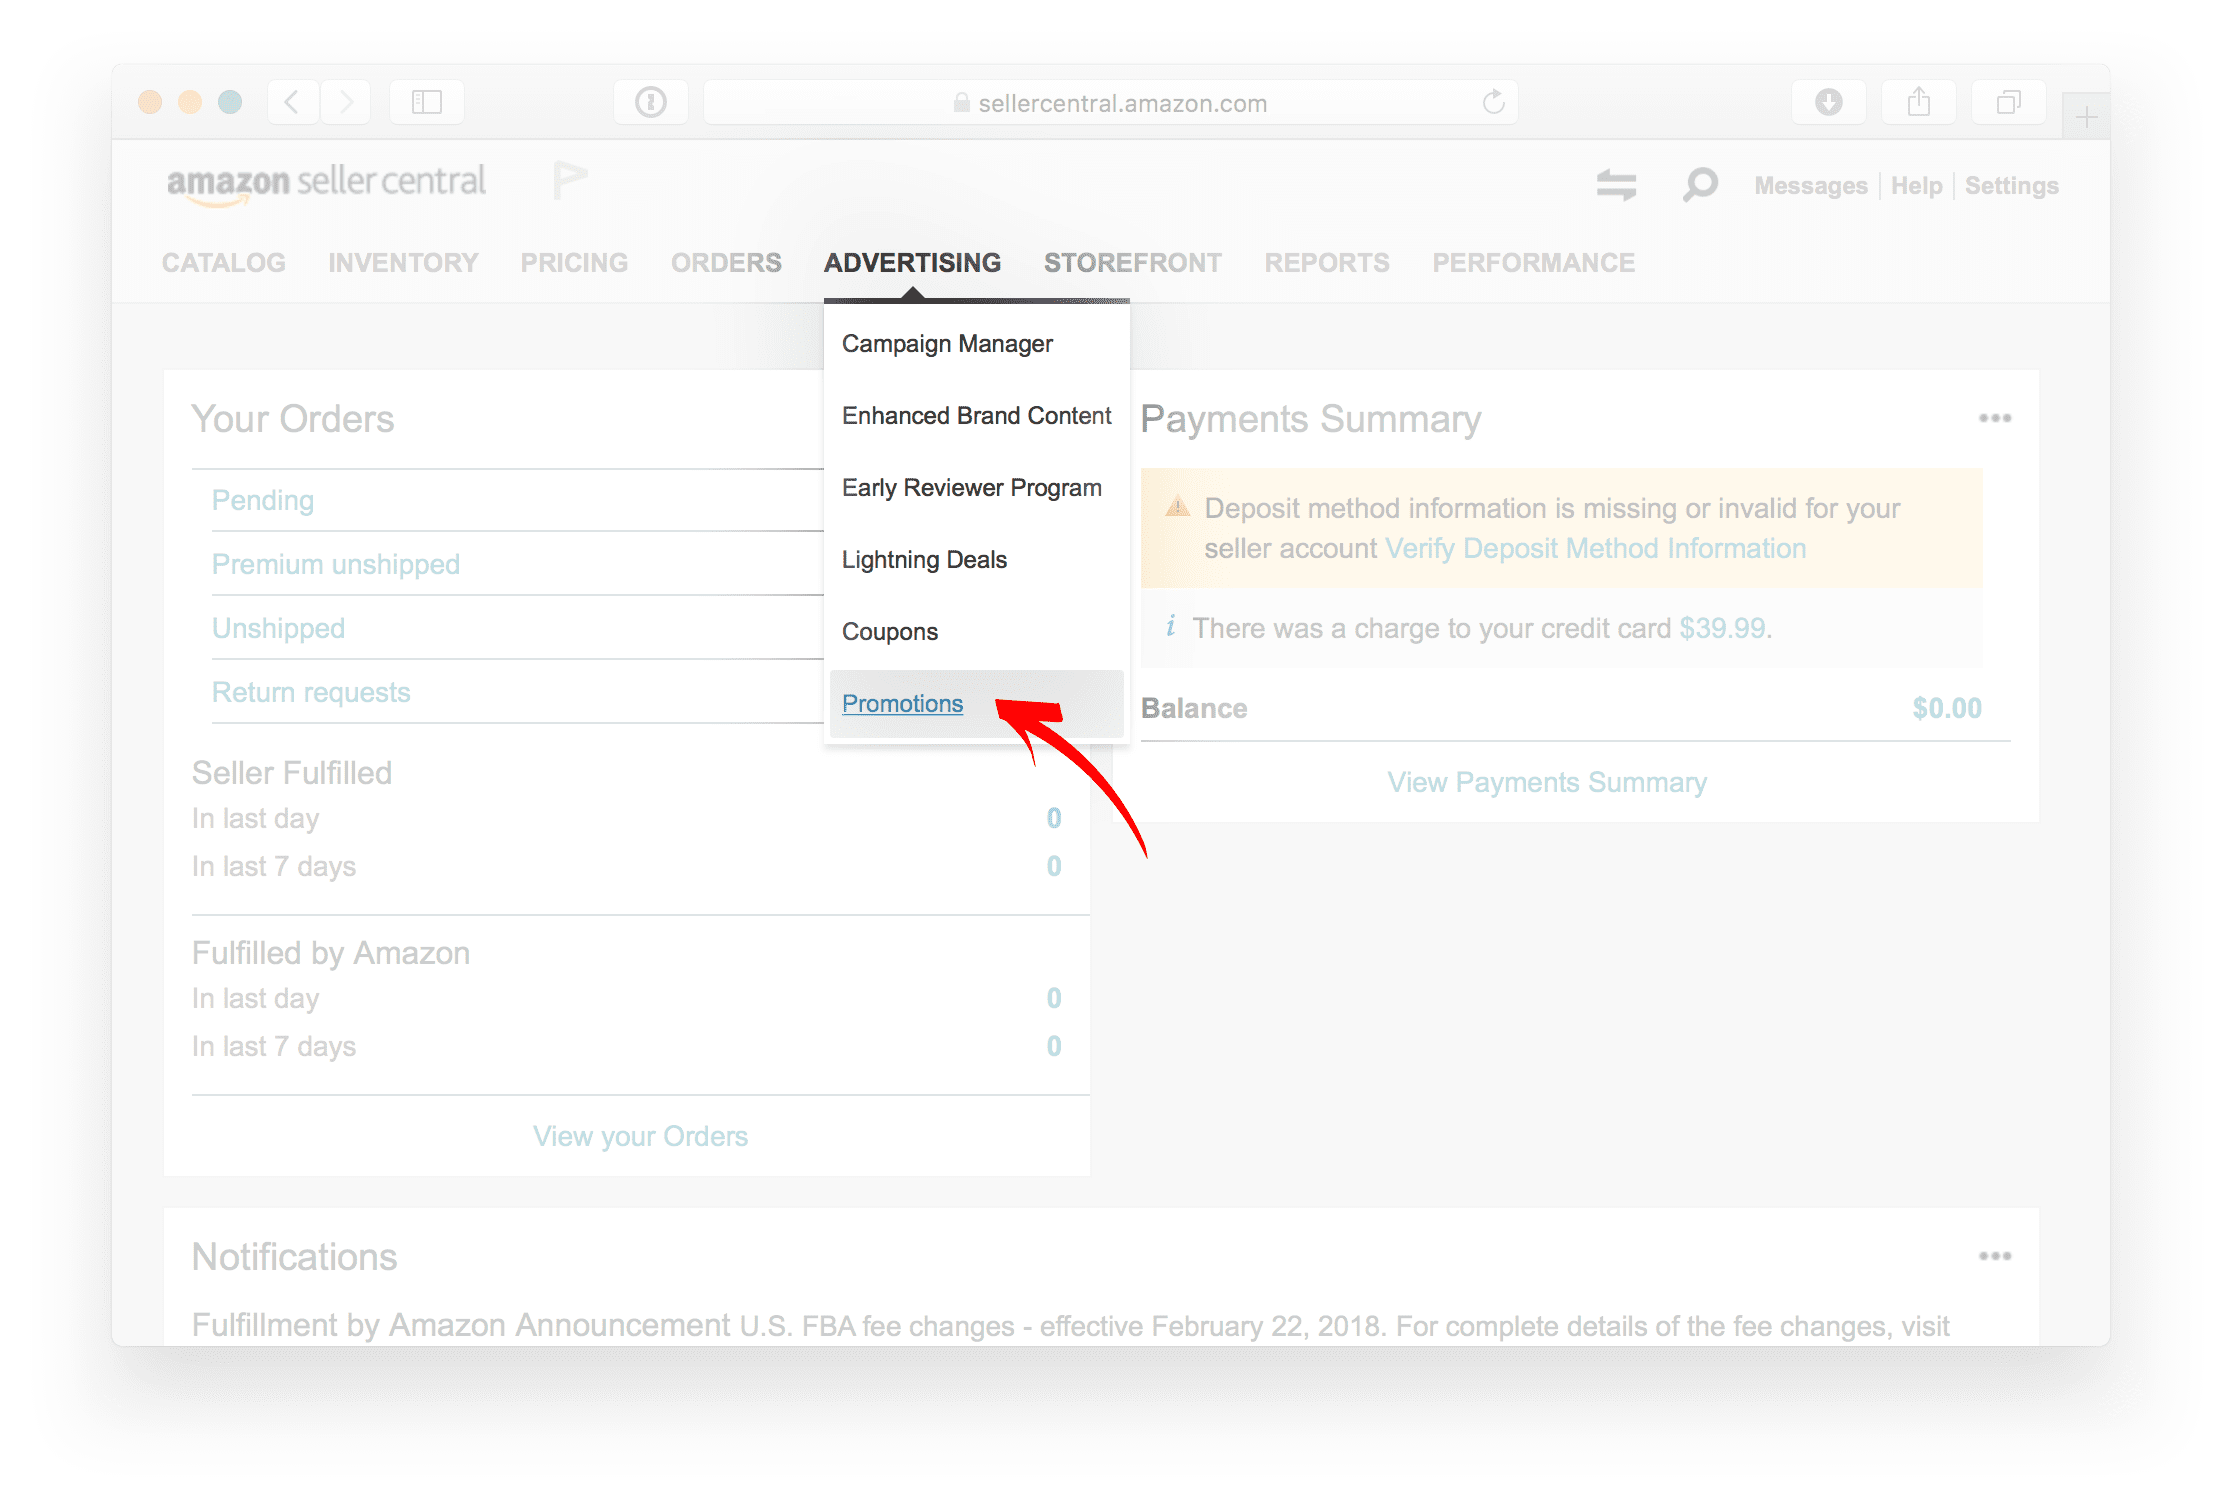
Task: Click the flag icon beside Seller Central logo
Action: [x=570, y=180]
